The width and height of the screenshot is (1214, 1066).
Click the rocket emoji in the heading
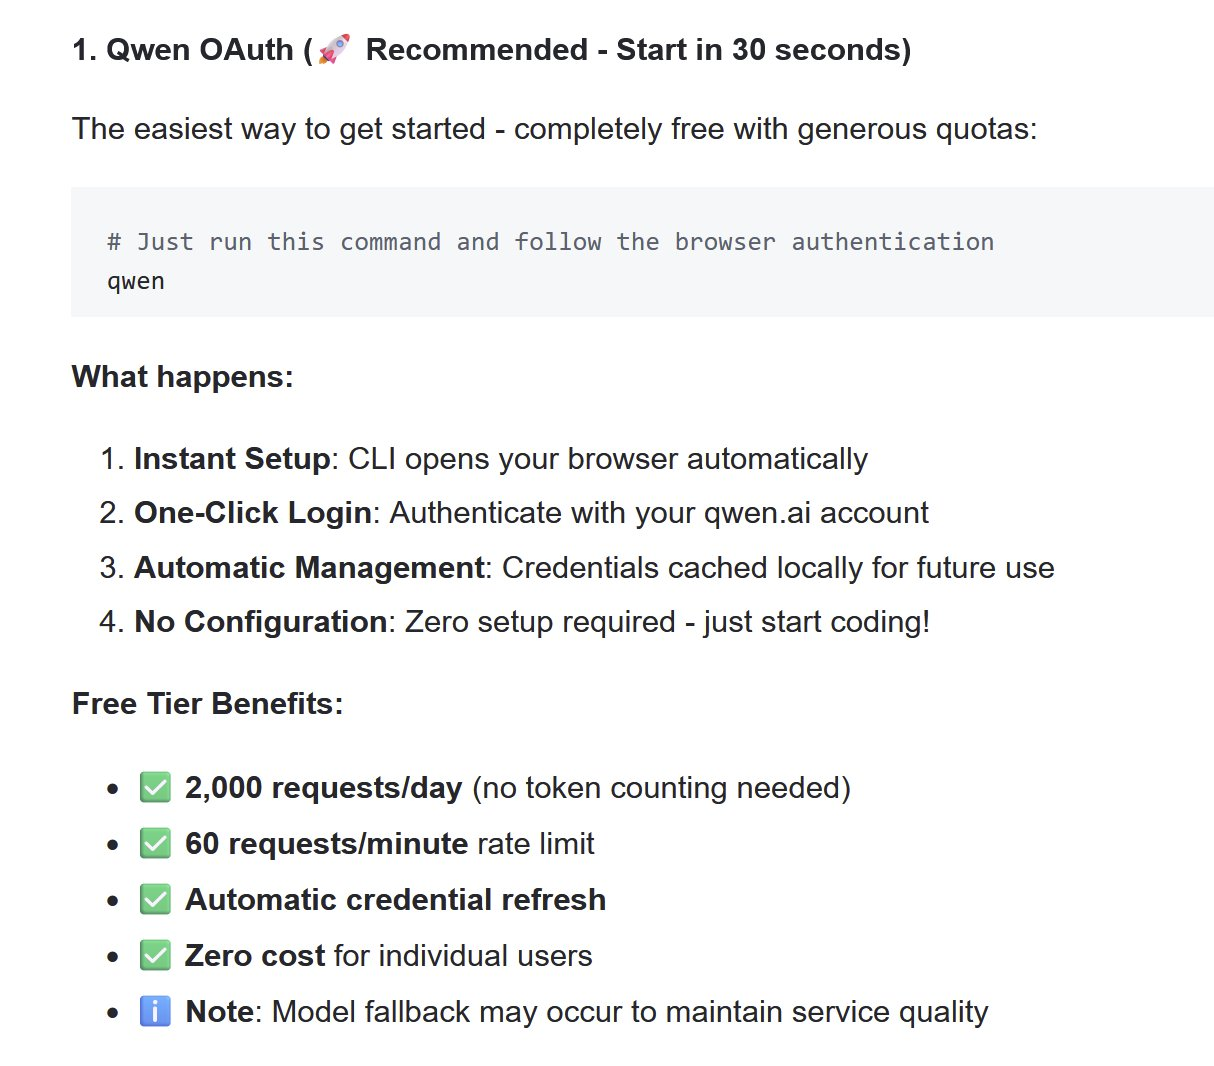pyautogui.click(x=334, y=49)
